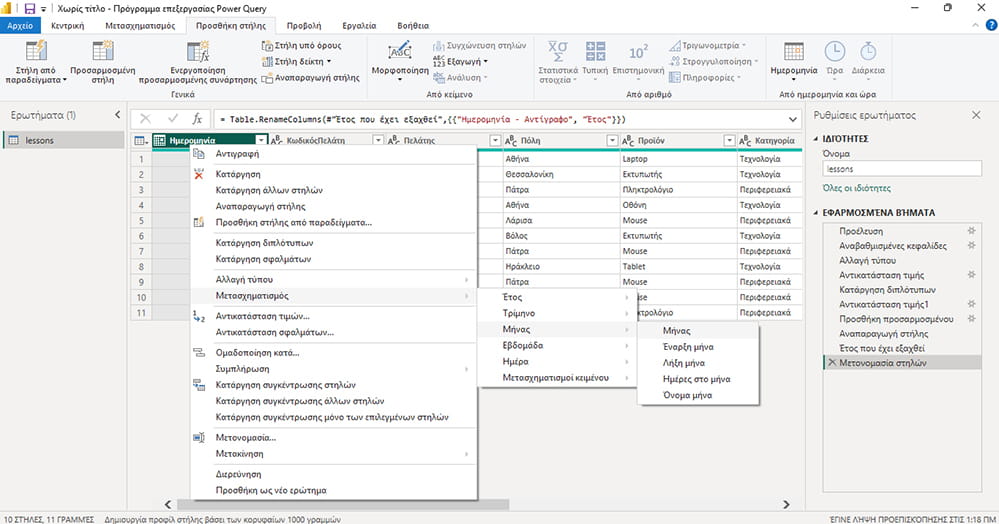This screenshot has width=999, height=524.
Task: Click the table icon at grid's top-left corner
Action: (x=141, y=140)
